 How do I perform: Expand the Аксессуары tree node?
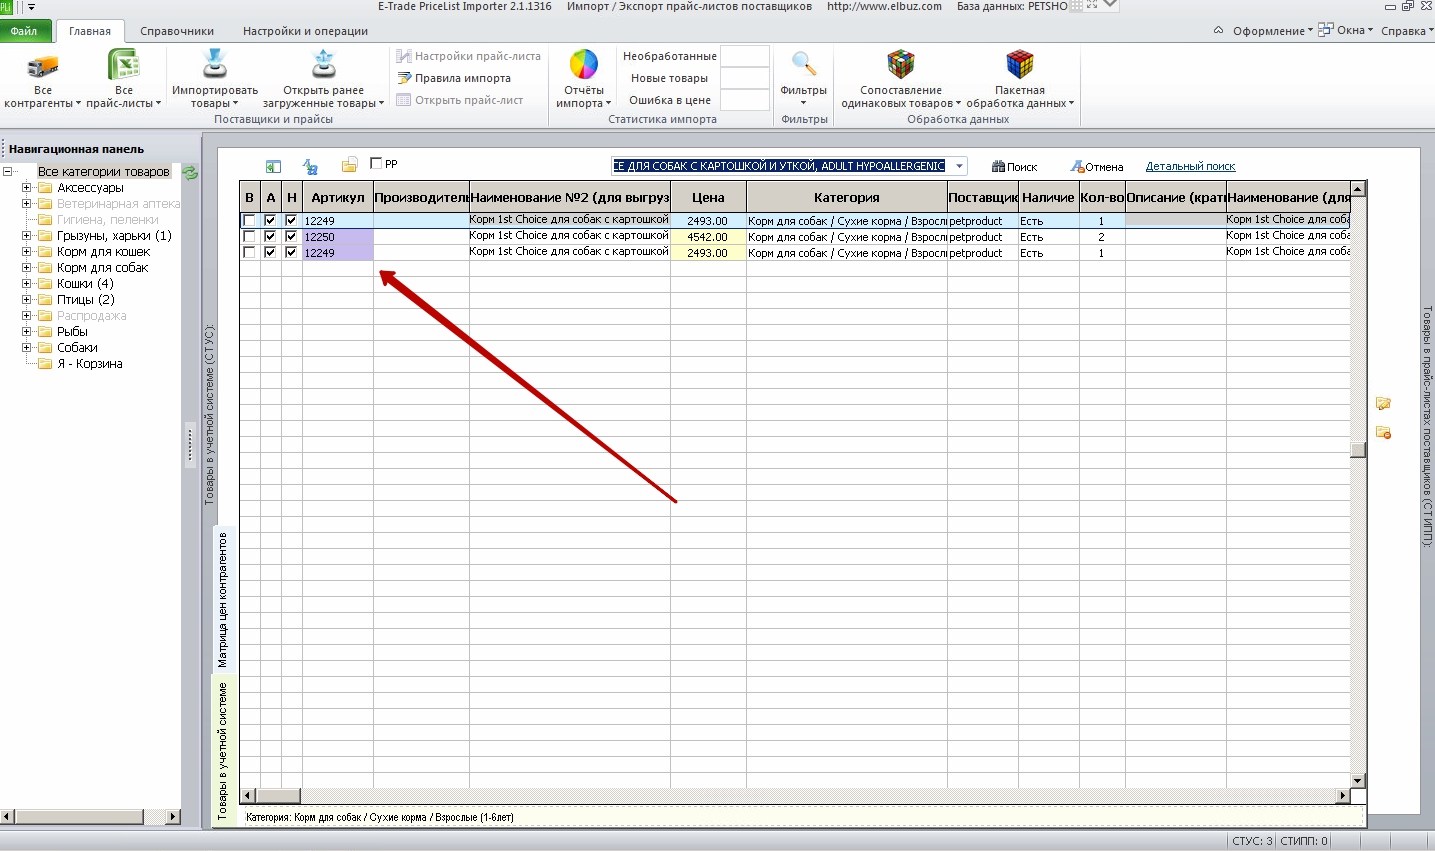click(27, 188)
